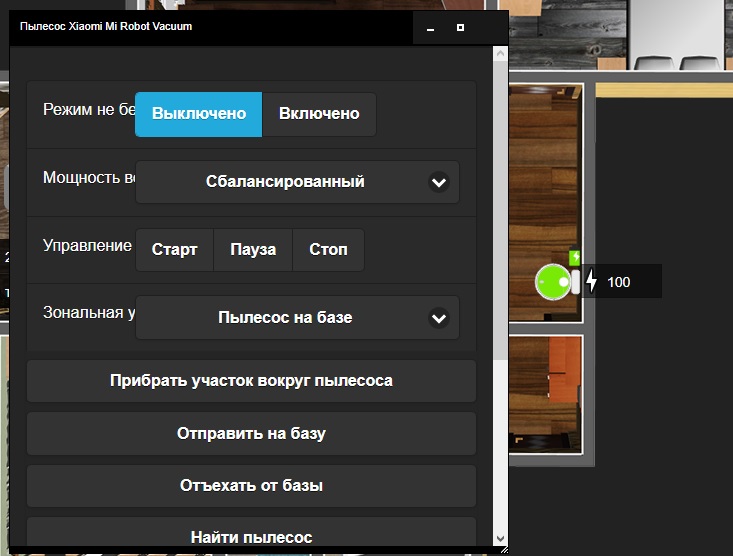Click the 'Старт' button

tap(174, 250)
